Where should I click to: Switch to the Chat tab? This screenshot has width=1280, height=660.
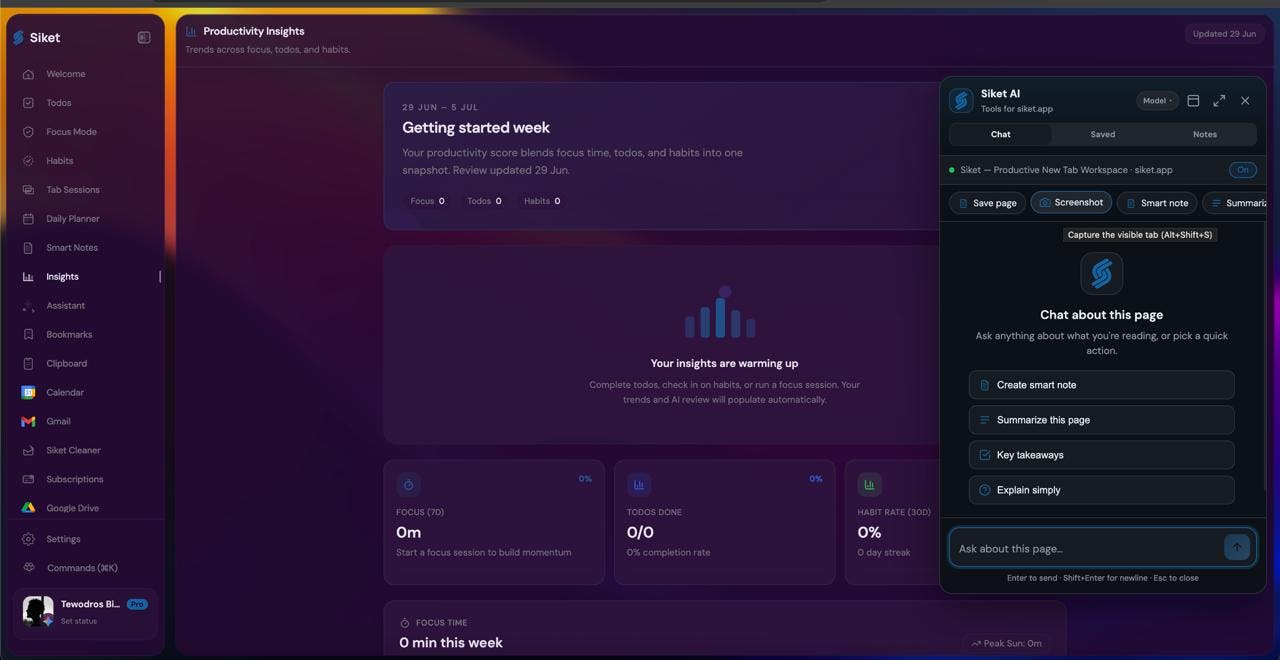[x=1000, y=134]
